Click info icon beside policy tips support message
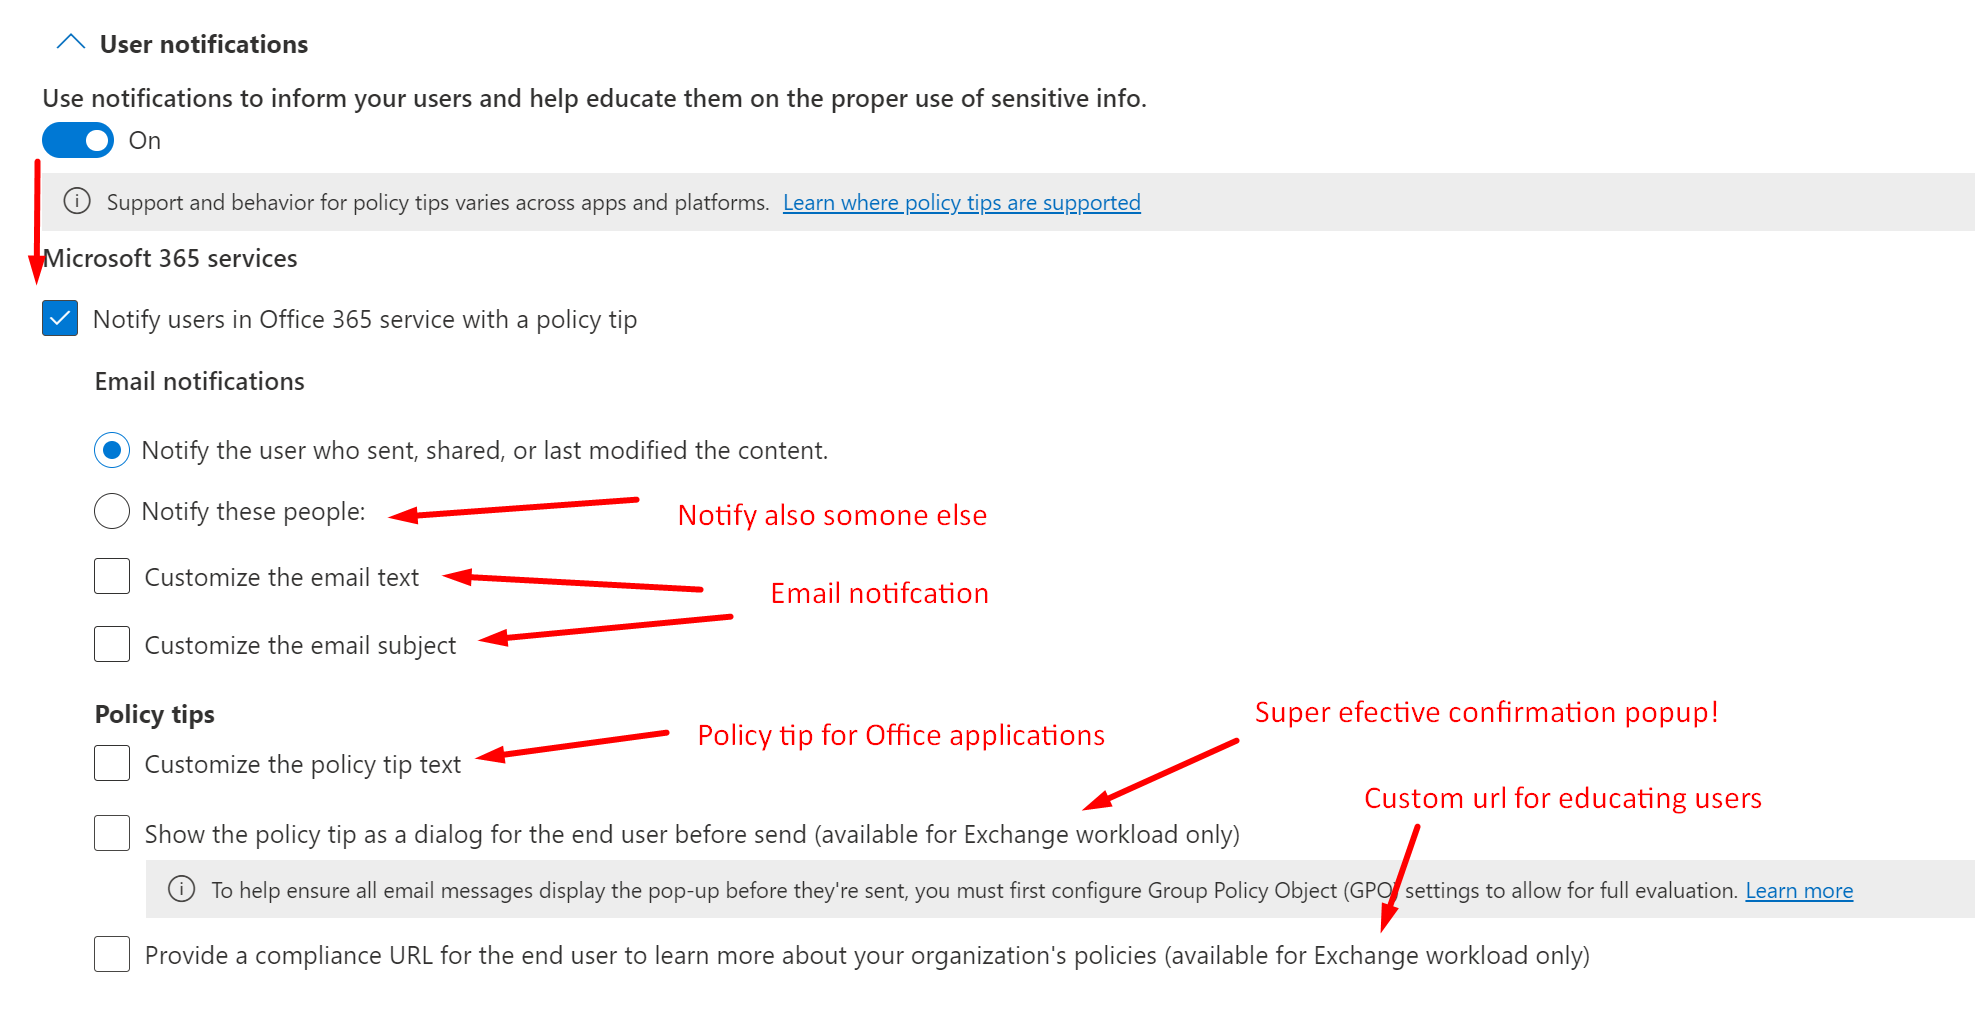 tap(77, 202)
